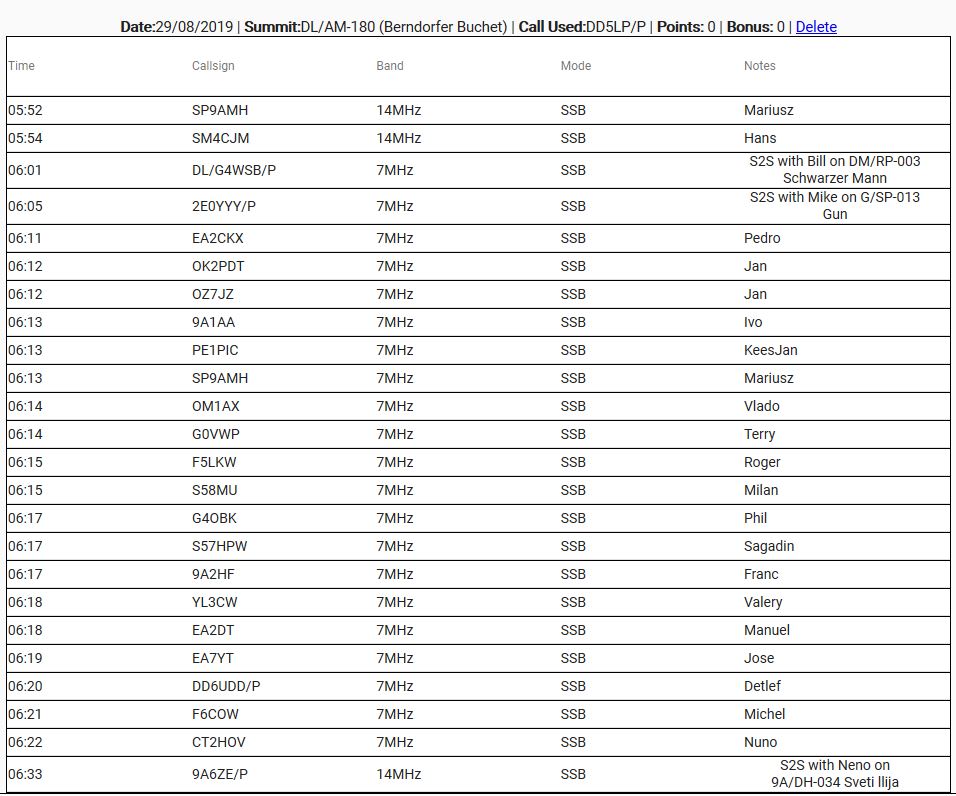Click callsign 2E0YYY/P row
956x796 pixels.
224,206
